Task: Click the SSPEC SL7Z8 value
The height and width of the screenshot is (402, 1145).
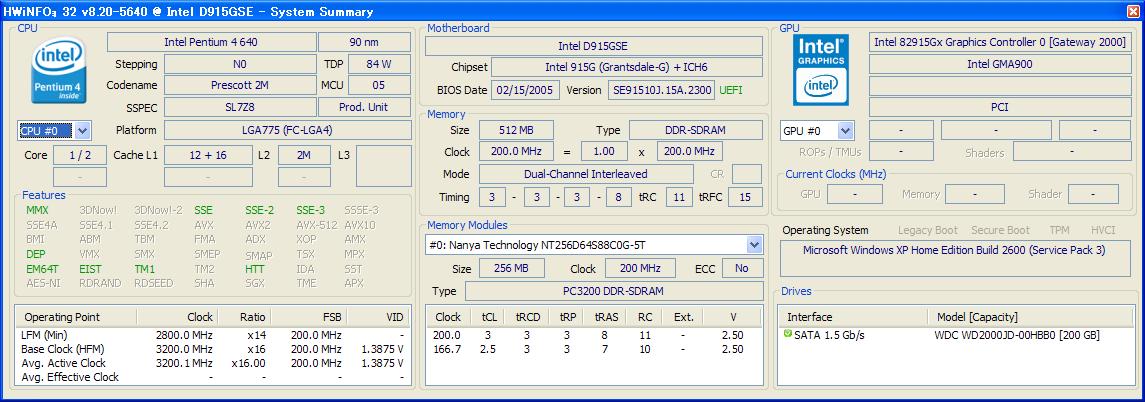Action: coord(240,107)
